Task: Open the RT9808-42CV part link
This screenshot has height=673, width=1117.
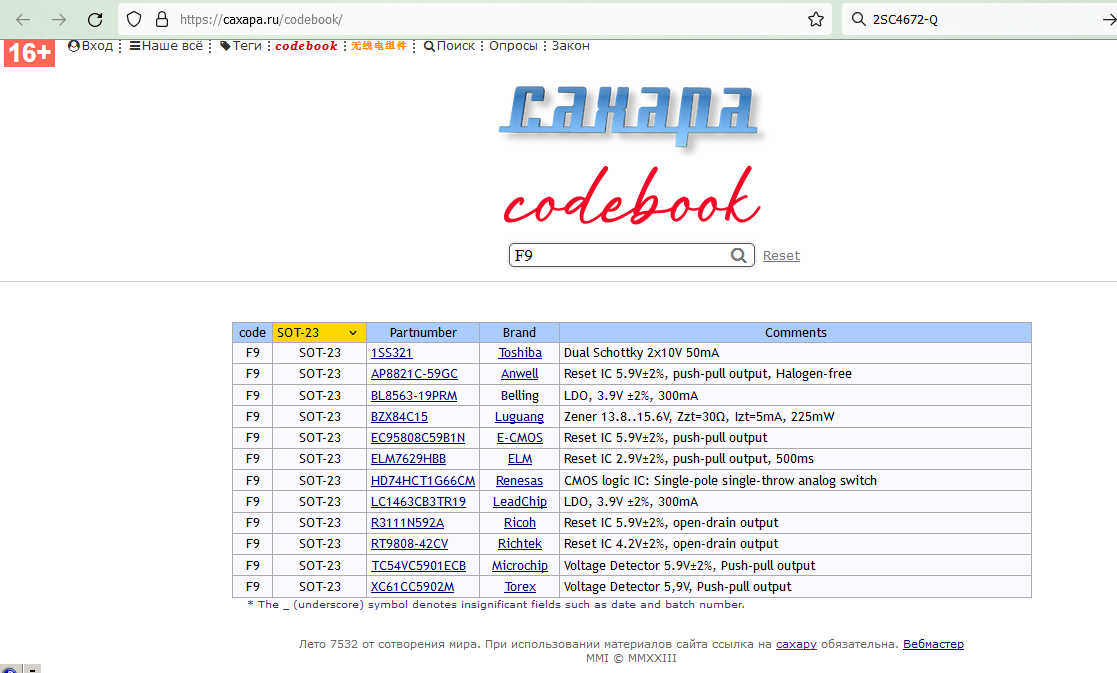Action: point(409,544)
